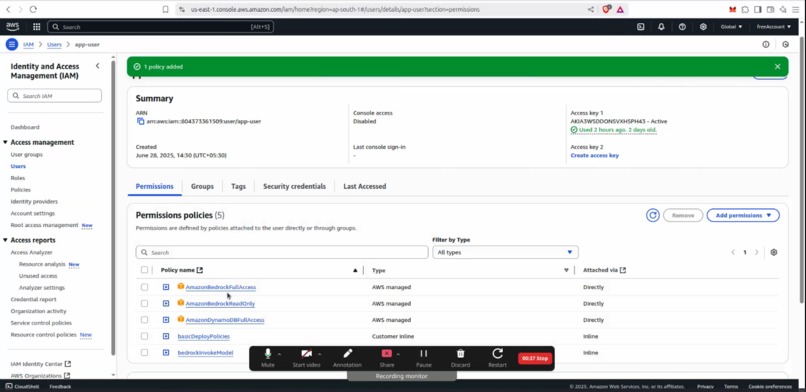
Task: Expand the AmazonBedrockReadOnly policy details
Action: point(166,304)
